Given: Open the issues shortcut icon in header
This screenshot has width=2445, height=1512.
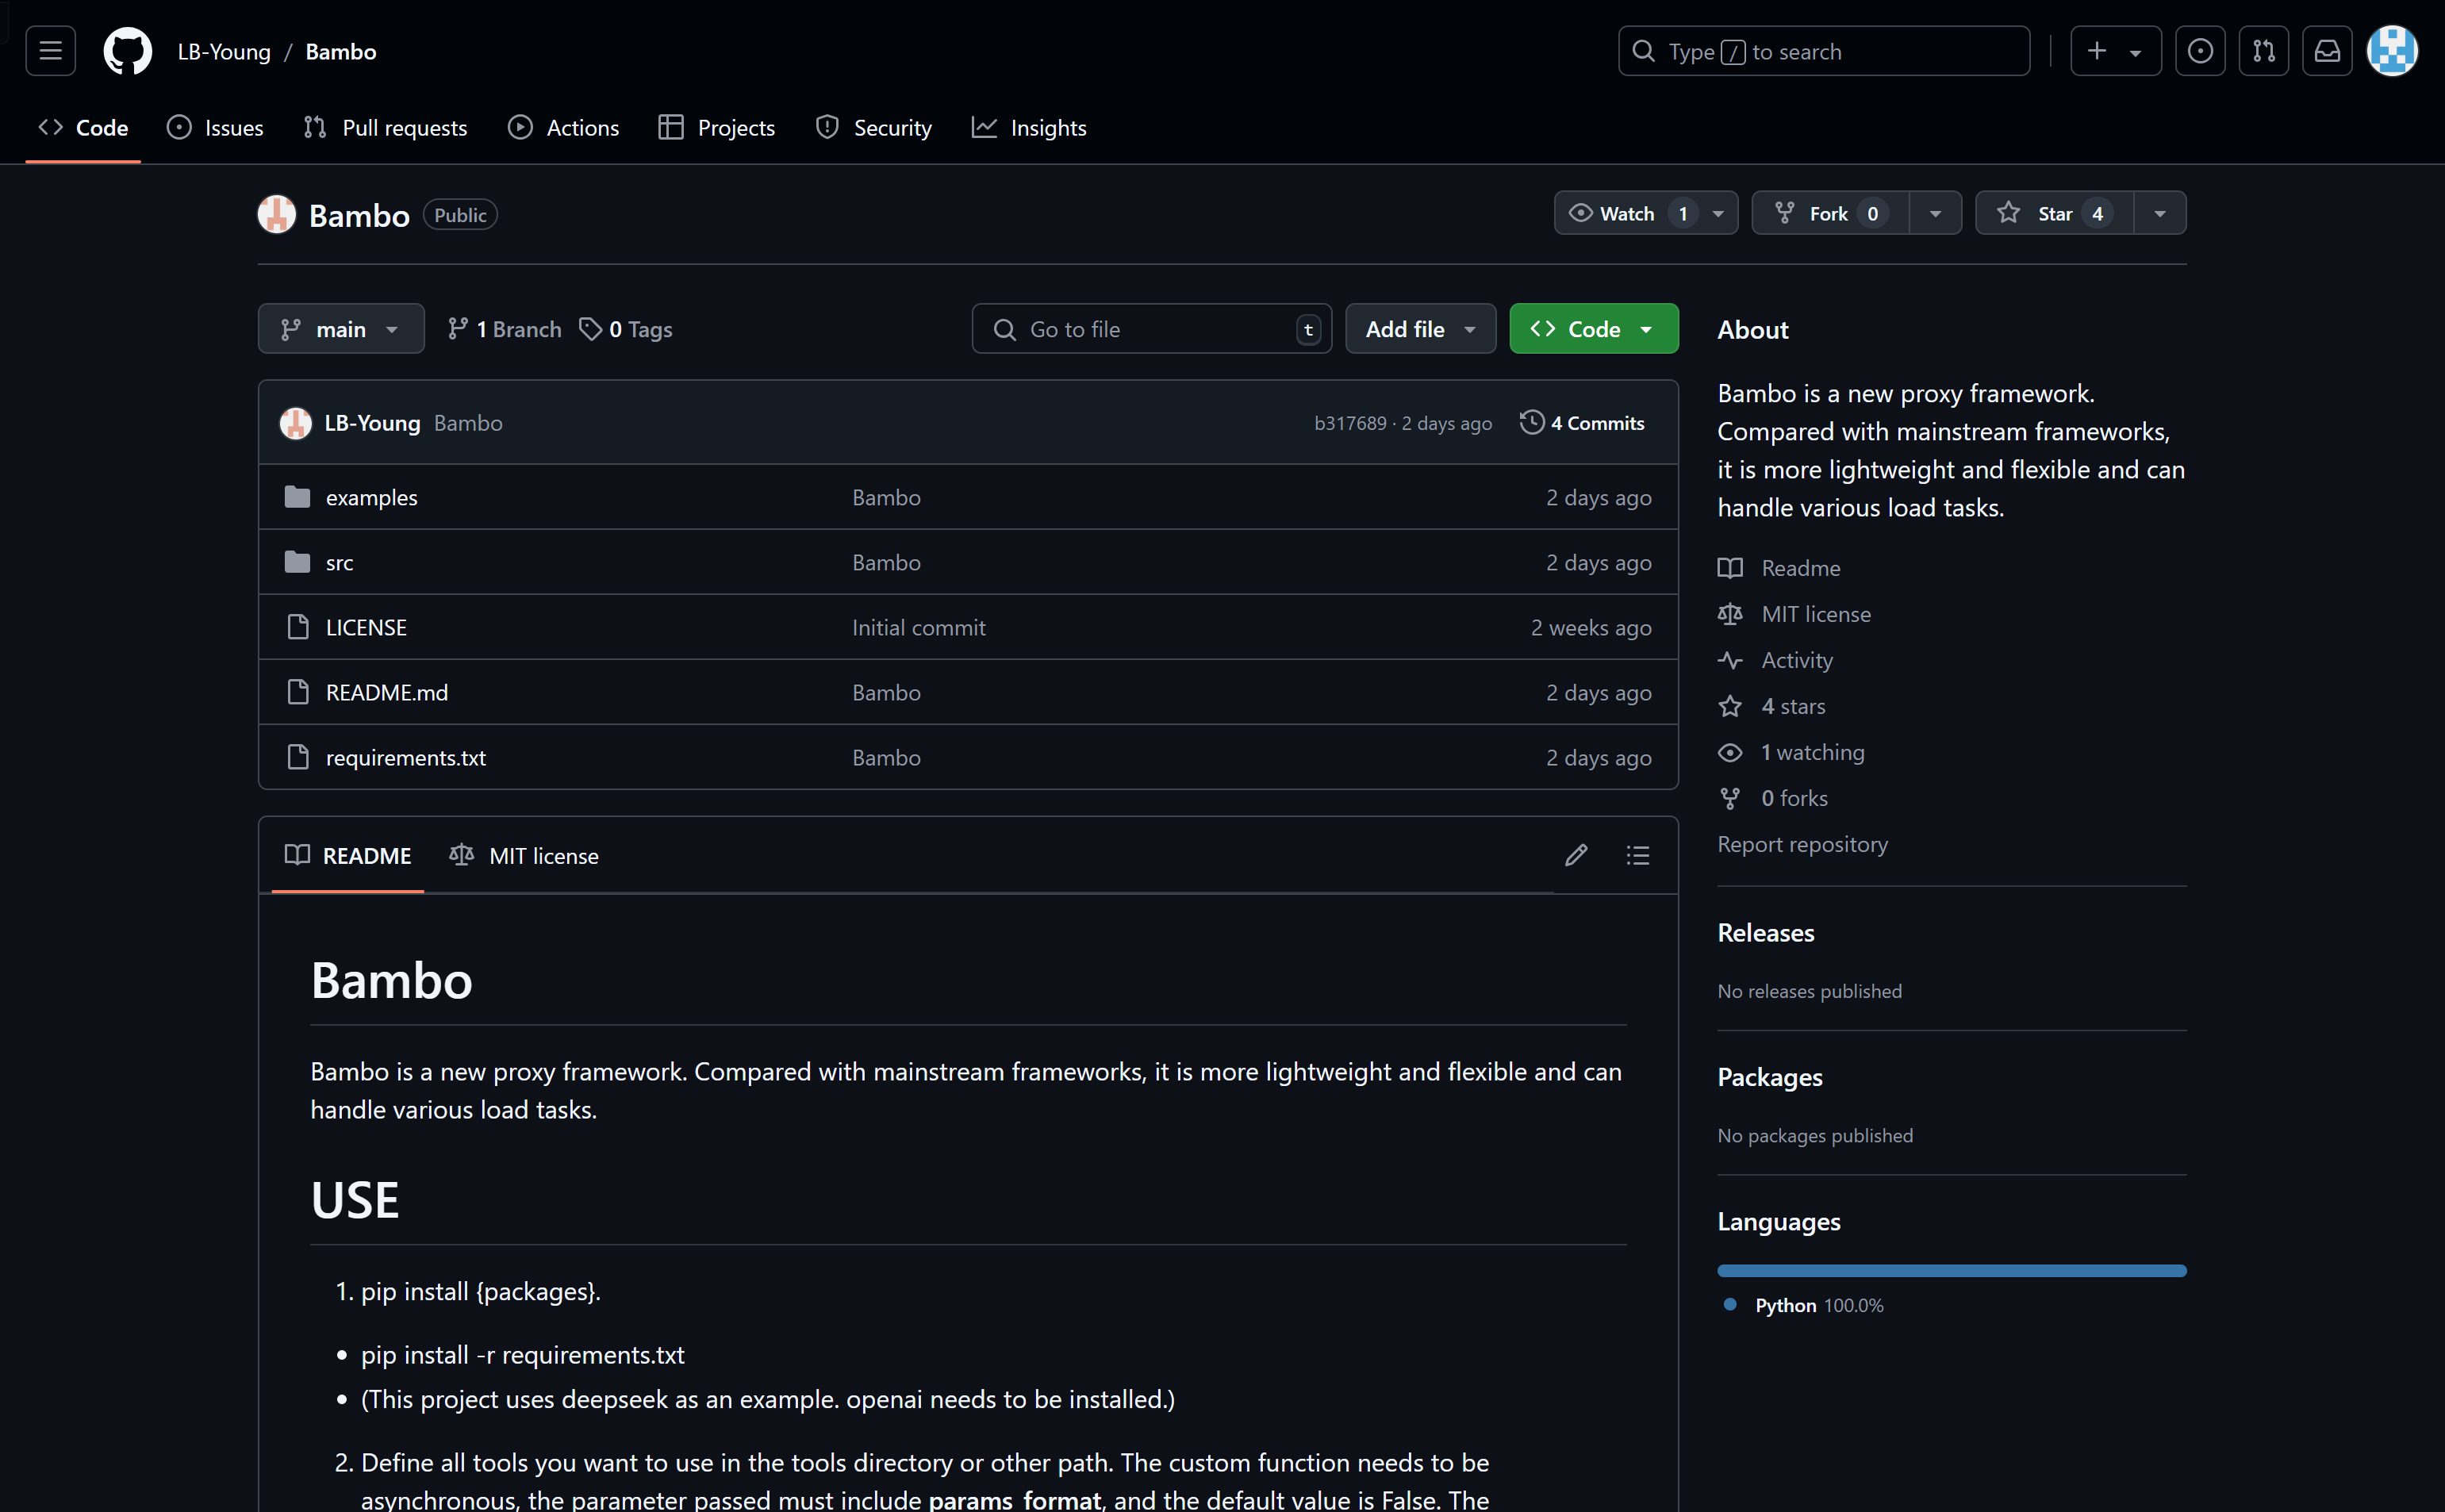Looking at the screenshot, I should click(2200, 51).
